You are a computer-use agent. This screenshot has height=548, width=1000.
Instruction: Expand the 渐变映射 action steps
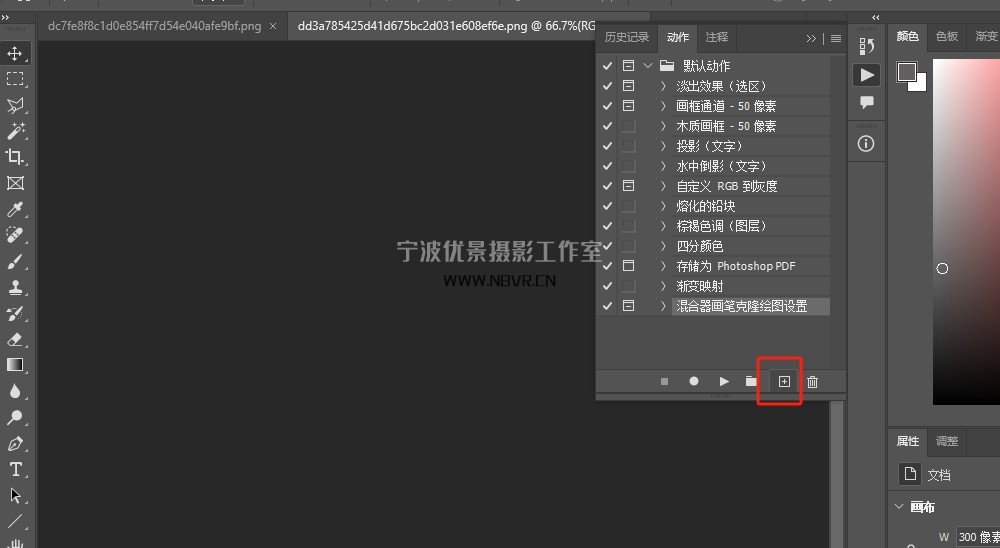pyautogui.click(x=663, y=286)
